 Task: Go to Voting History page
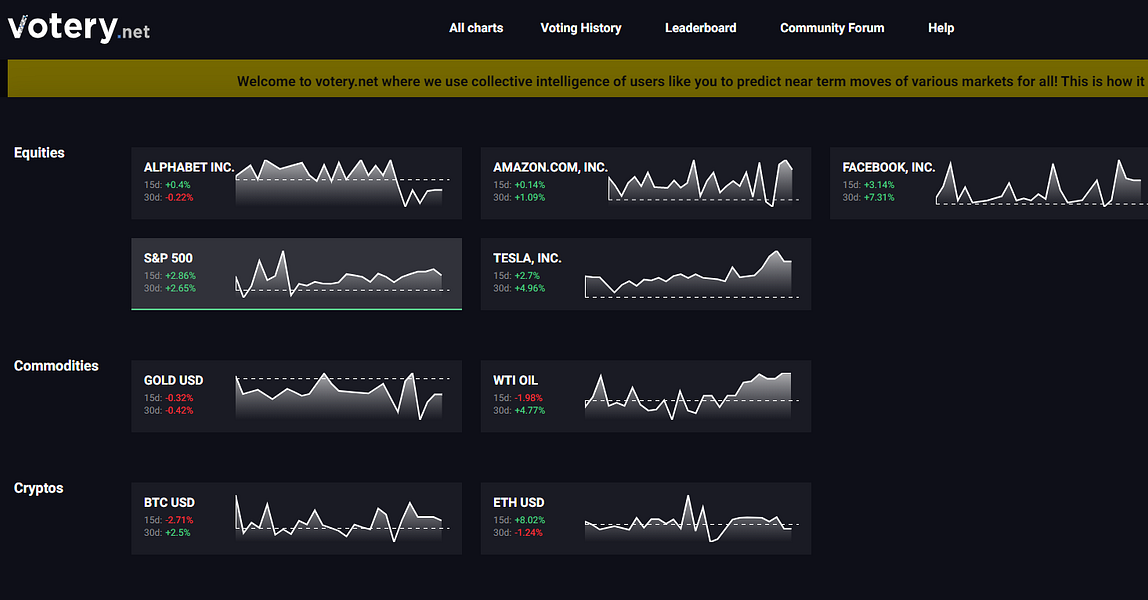pos(581,28)
